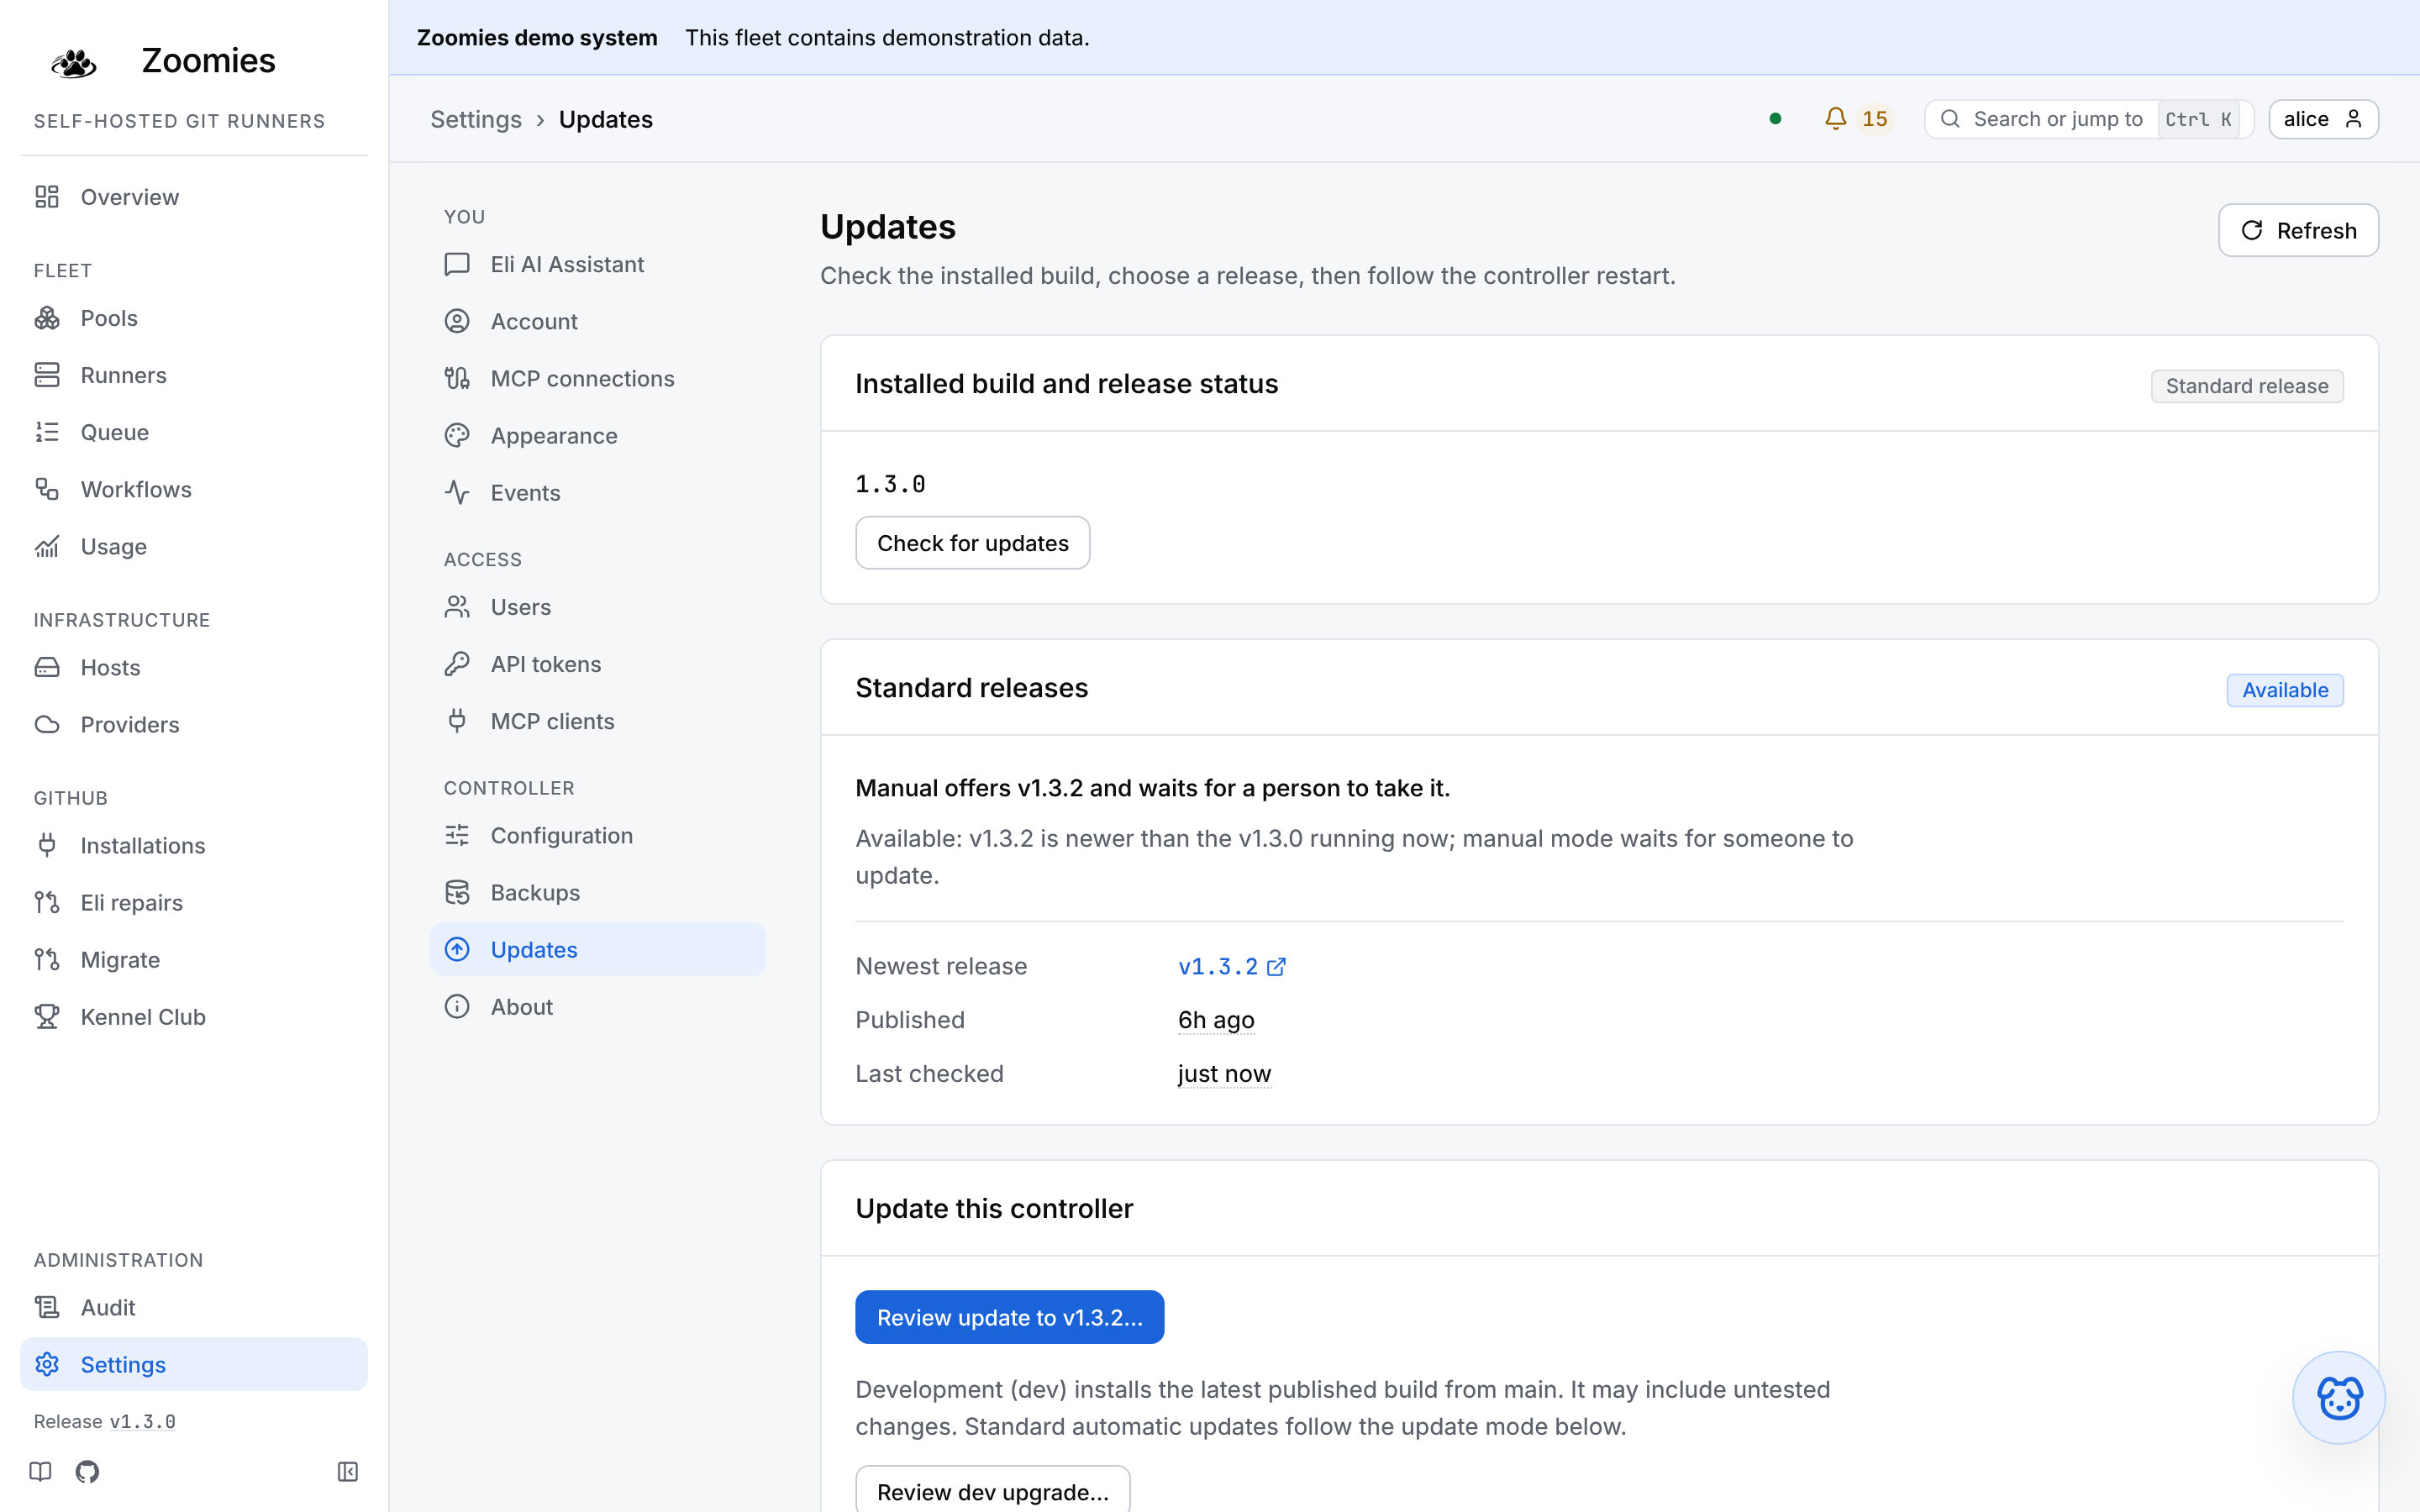Open the documentation book icon
This screenshot has width=2420, height=1512.
pyautogui.click(x=40, y=1471)
